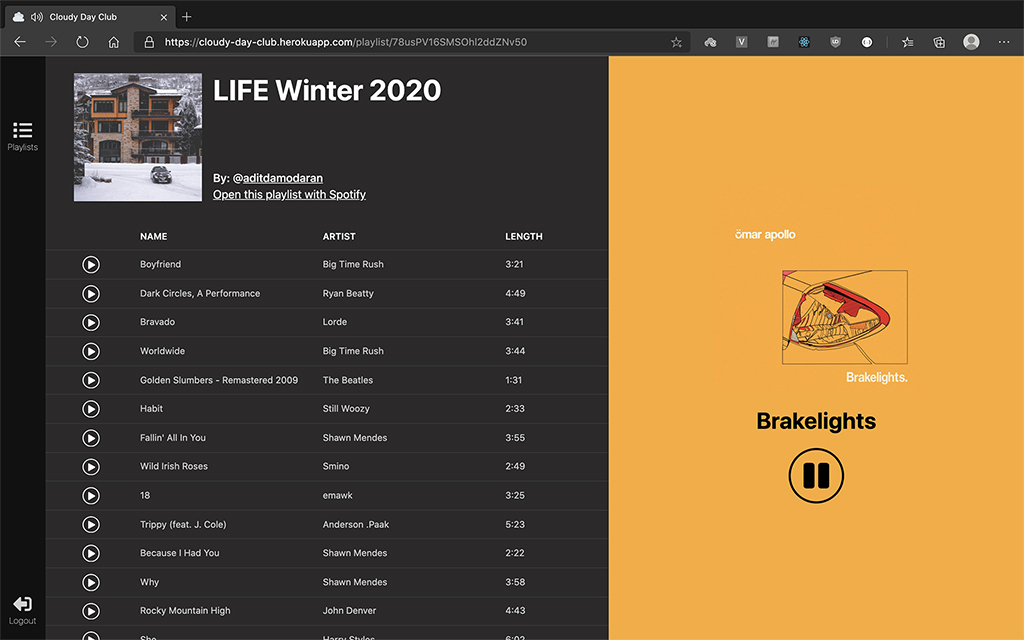Click the browser refresh button
Image resolution: width=1024 pixels, height=640 pixels.
83,42
